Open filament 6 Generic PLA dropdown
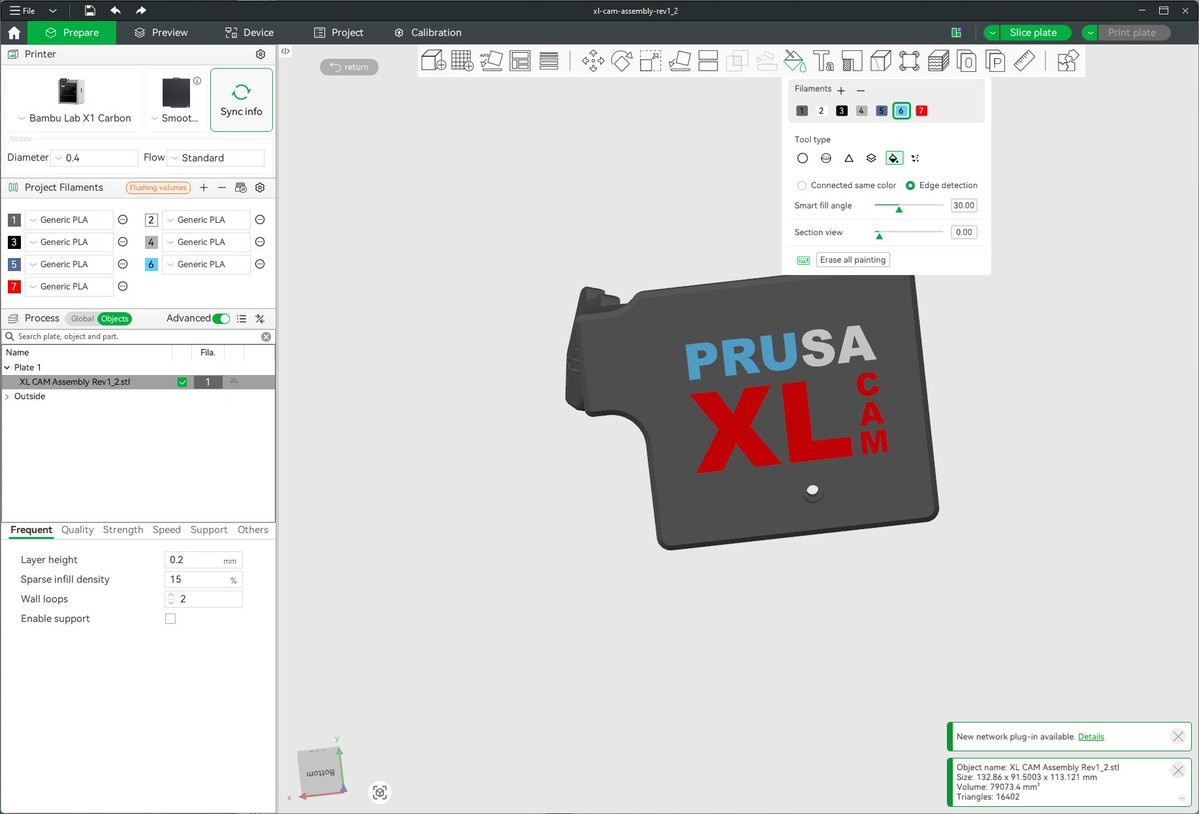 pos(206,264)
